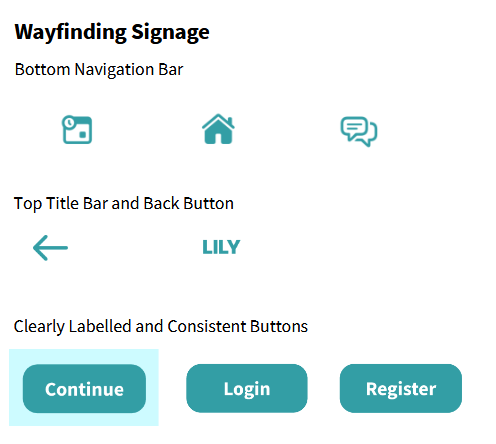Open the chat bubbles icon
Viewport: 496px width, 444px height.
359,131
